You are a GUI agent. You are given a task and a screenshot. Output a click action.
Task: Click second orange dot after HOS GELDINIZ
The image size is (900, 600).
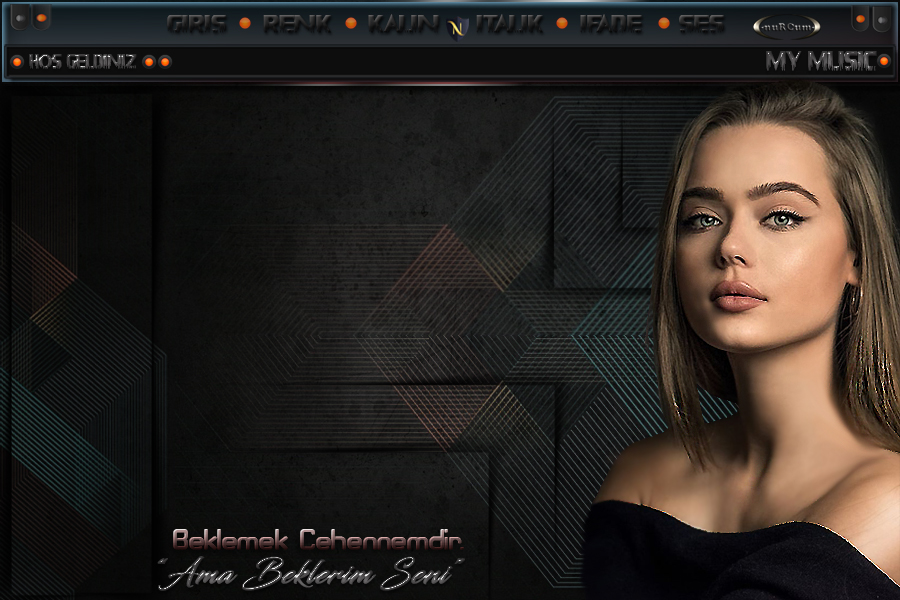coord(165,62)
